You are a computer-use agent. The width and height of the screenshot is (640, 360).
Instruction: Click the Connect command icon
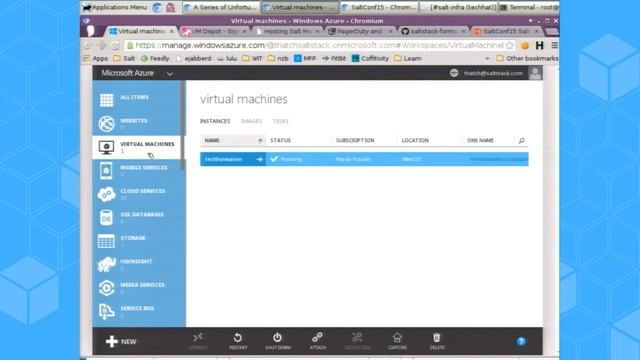pos(198,341)
